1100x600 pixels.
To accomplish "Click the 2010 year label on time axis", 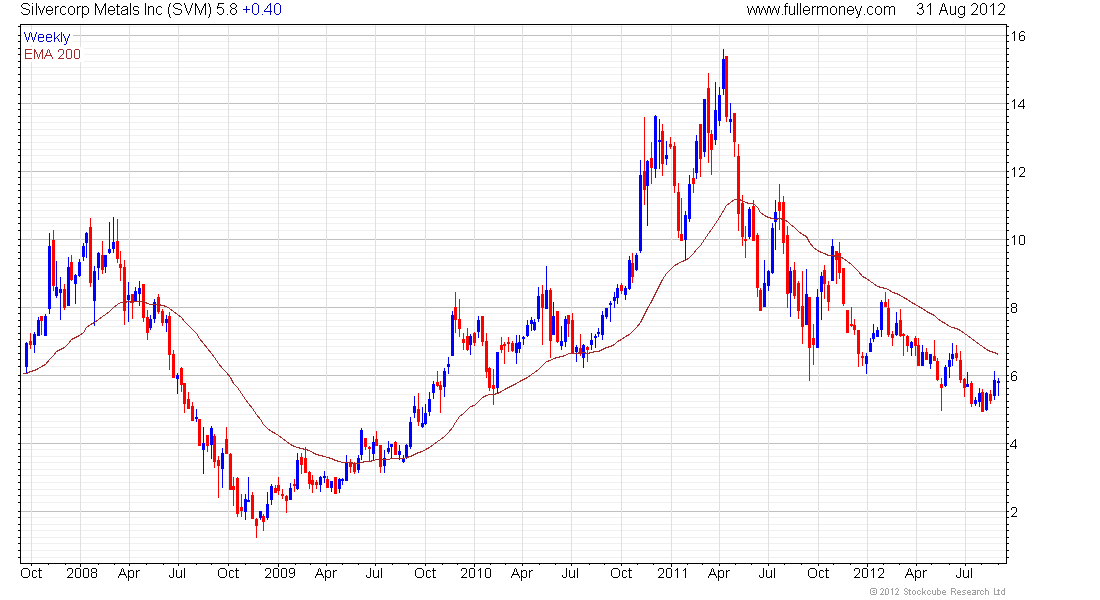I will click(x=476, y=573).
